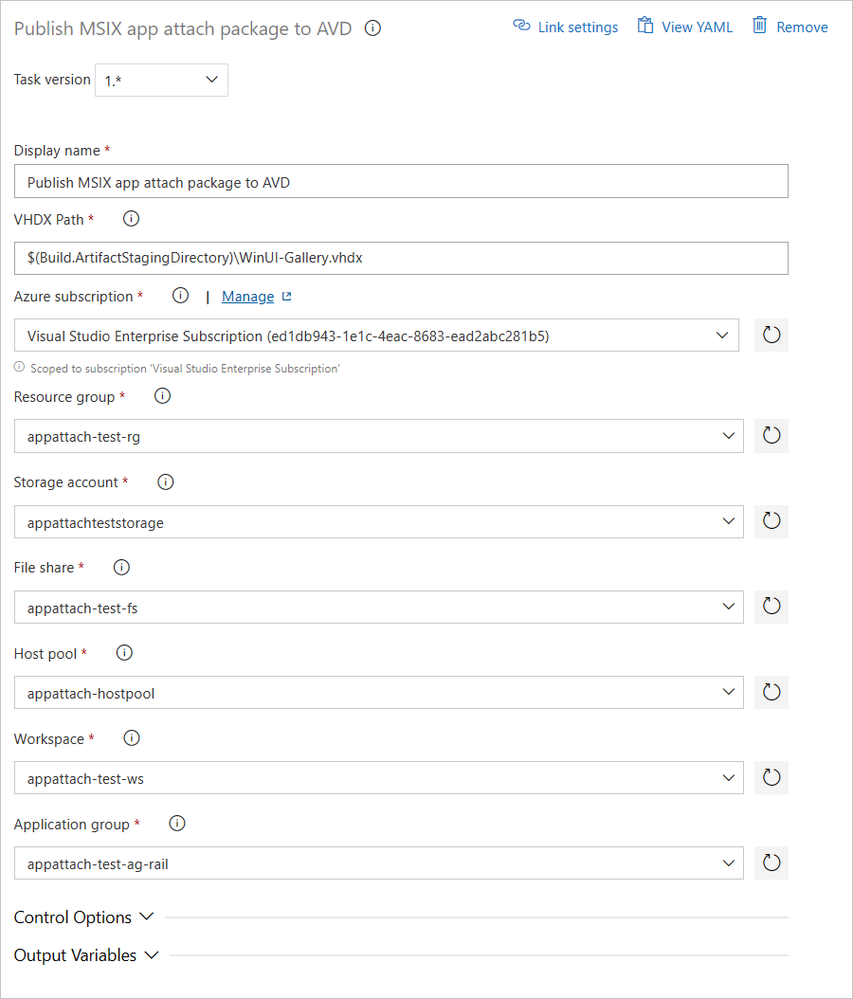853x999 pixels.
Task: Refresh the Resource group list
Action: [x=771, y=436]
